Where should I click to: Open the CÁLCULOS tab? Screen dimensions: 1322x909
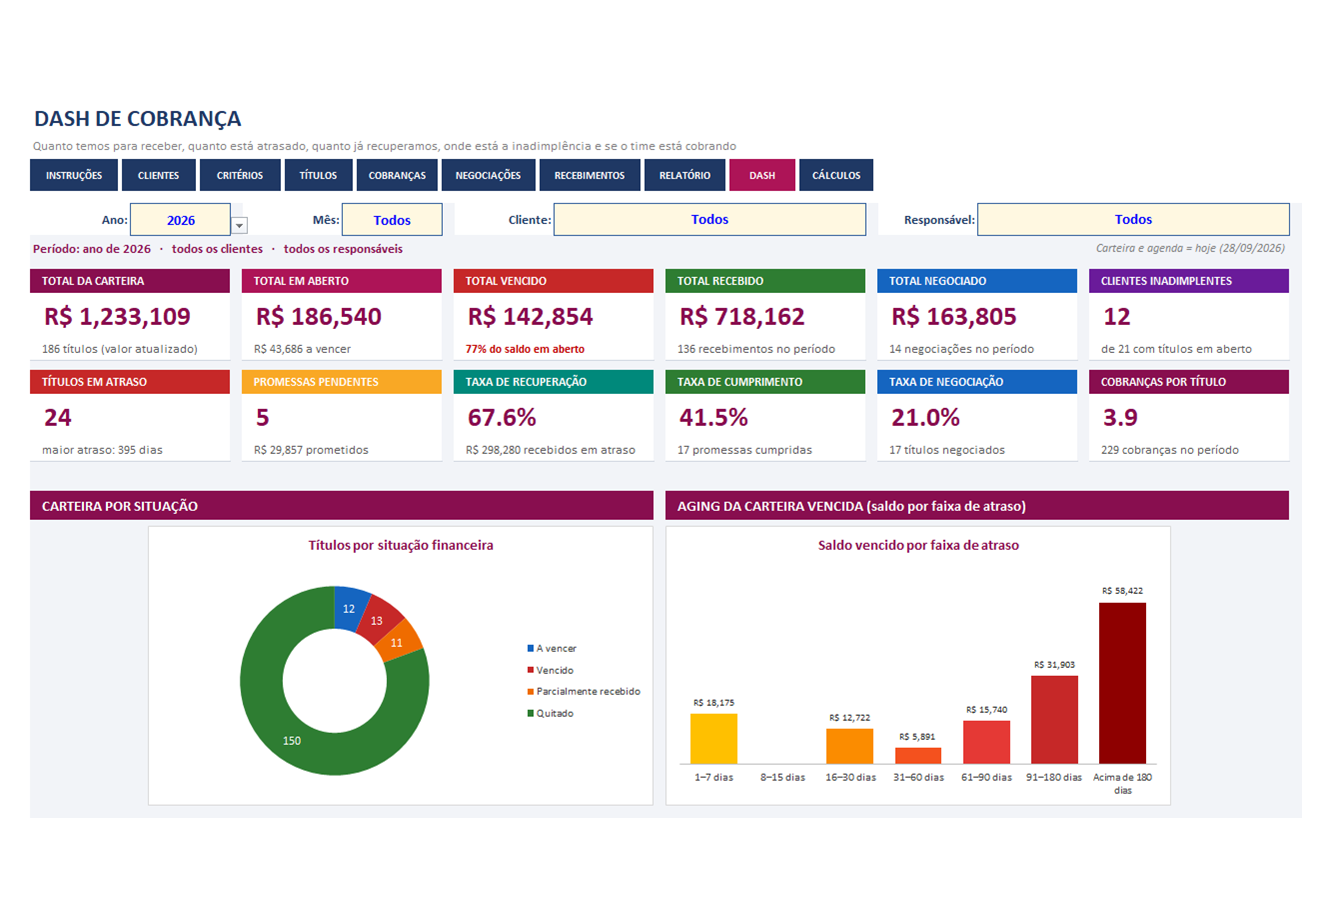pyautogui.click(x=836, y=175)
